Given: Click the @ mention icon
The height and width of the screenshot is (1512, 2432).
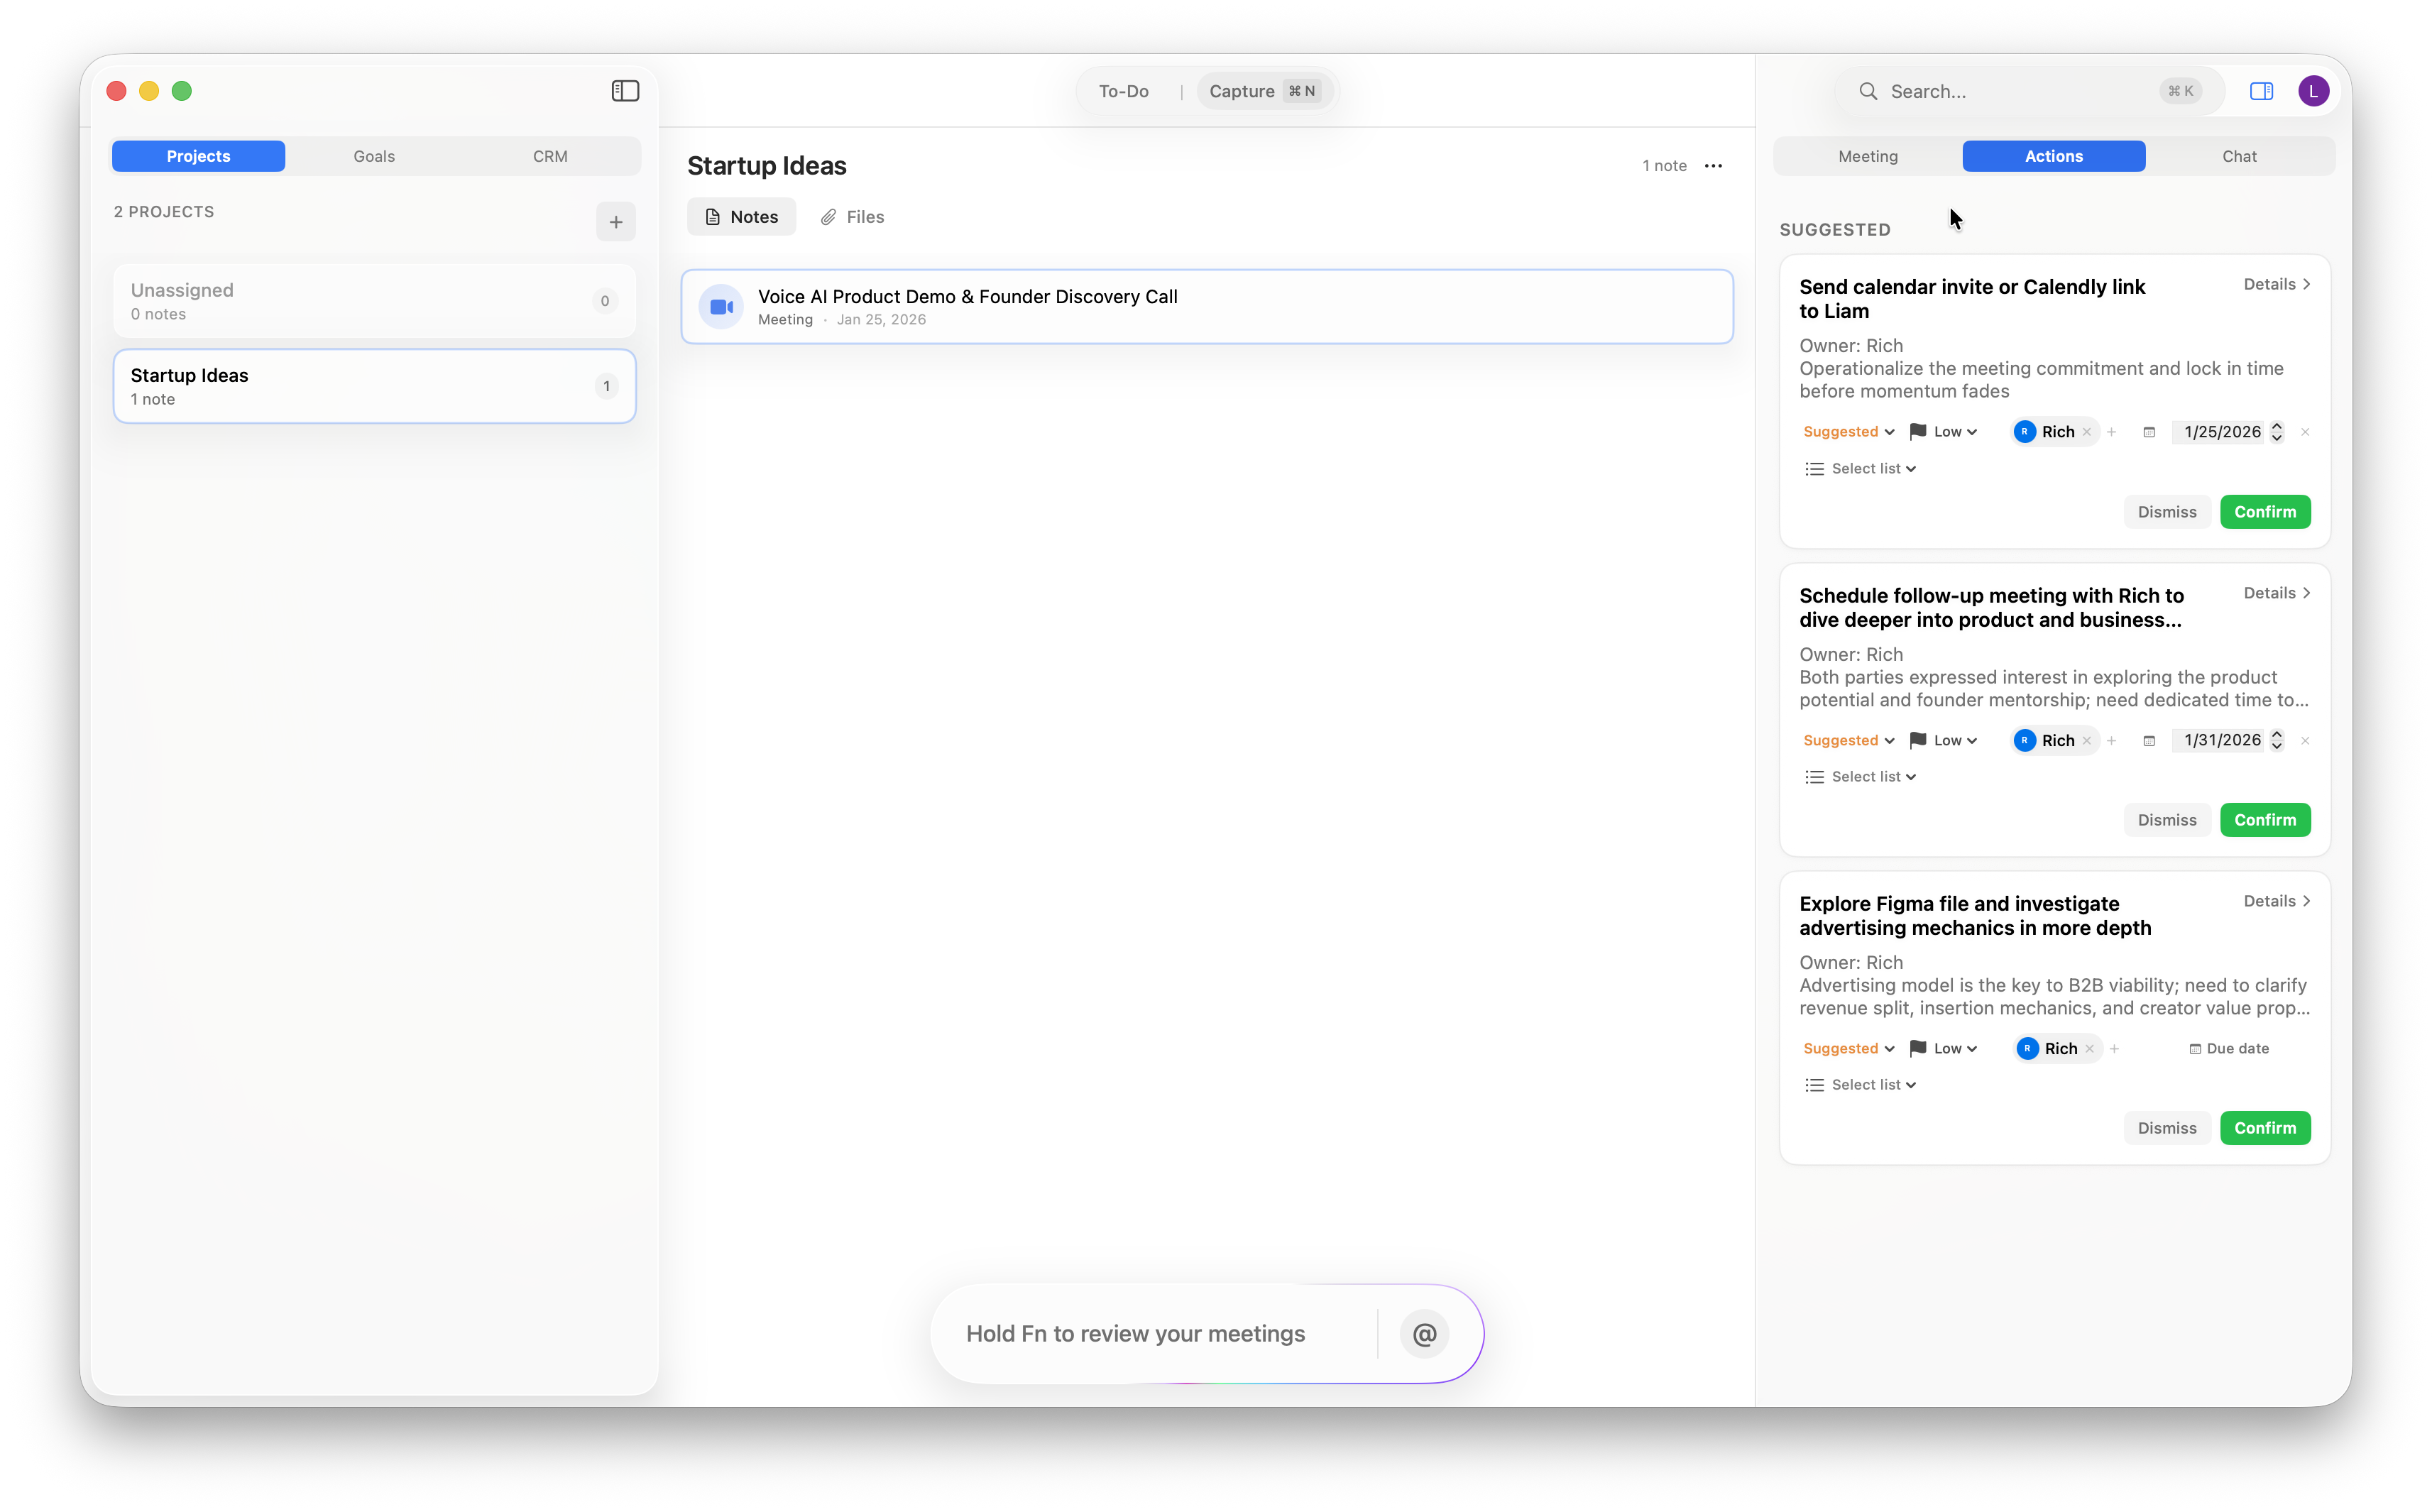Looking at the screenshot, I should [x=1424, y=1334].
